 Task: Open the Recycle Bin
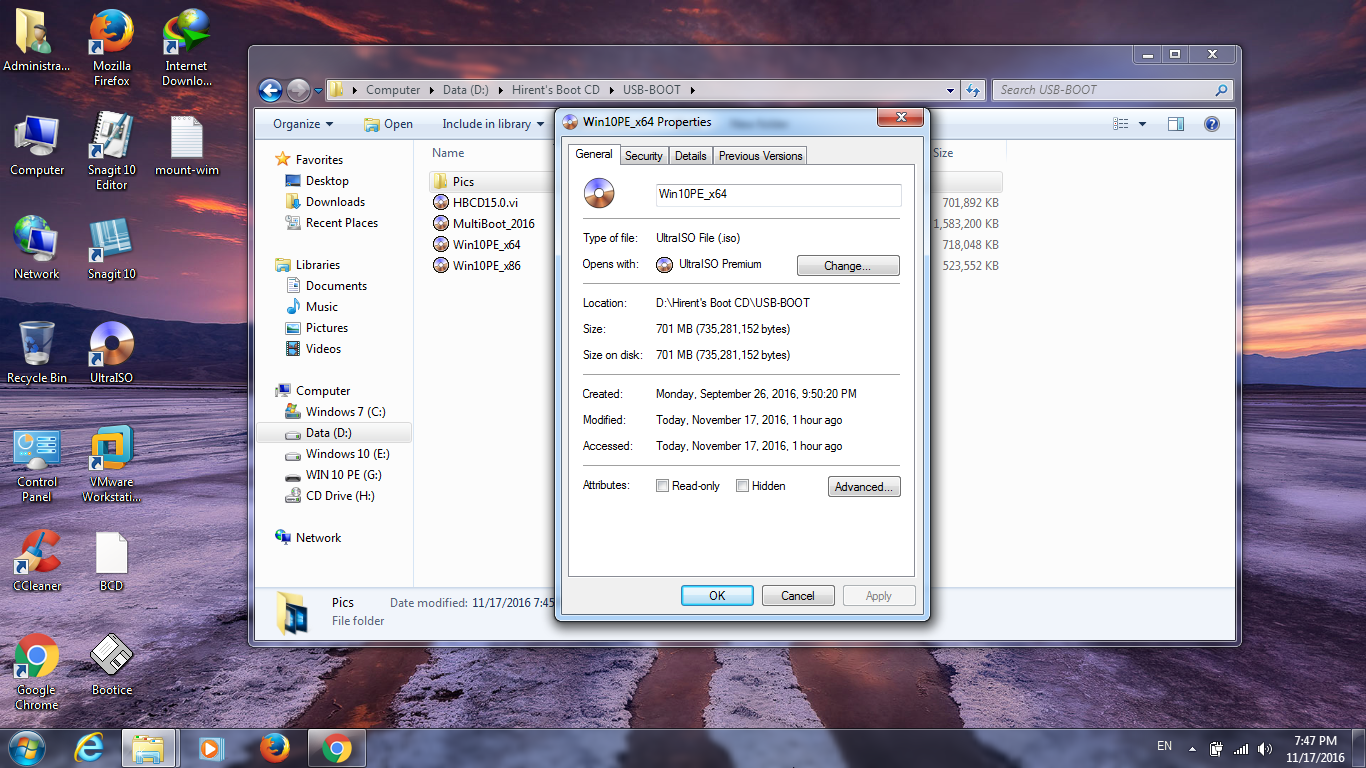tap(37, 353)
